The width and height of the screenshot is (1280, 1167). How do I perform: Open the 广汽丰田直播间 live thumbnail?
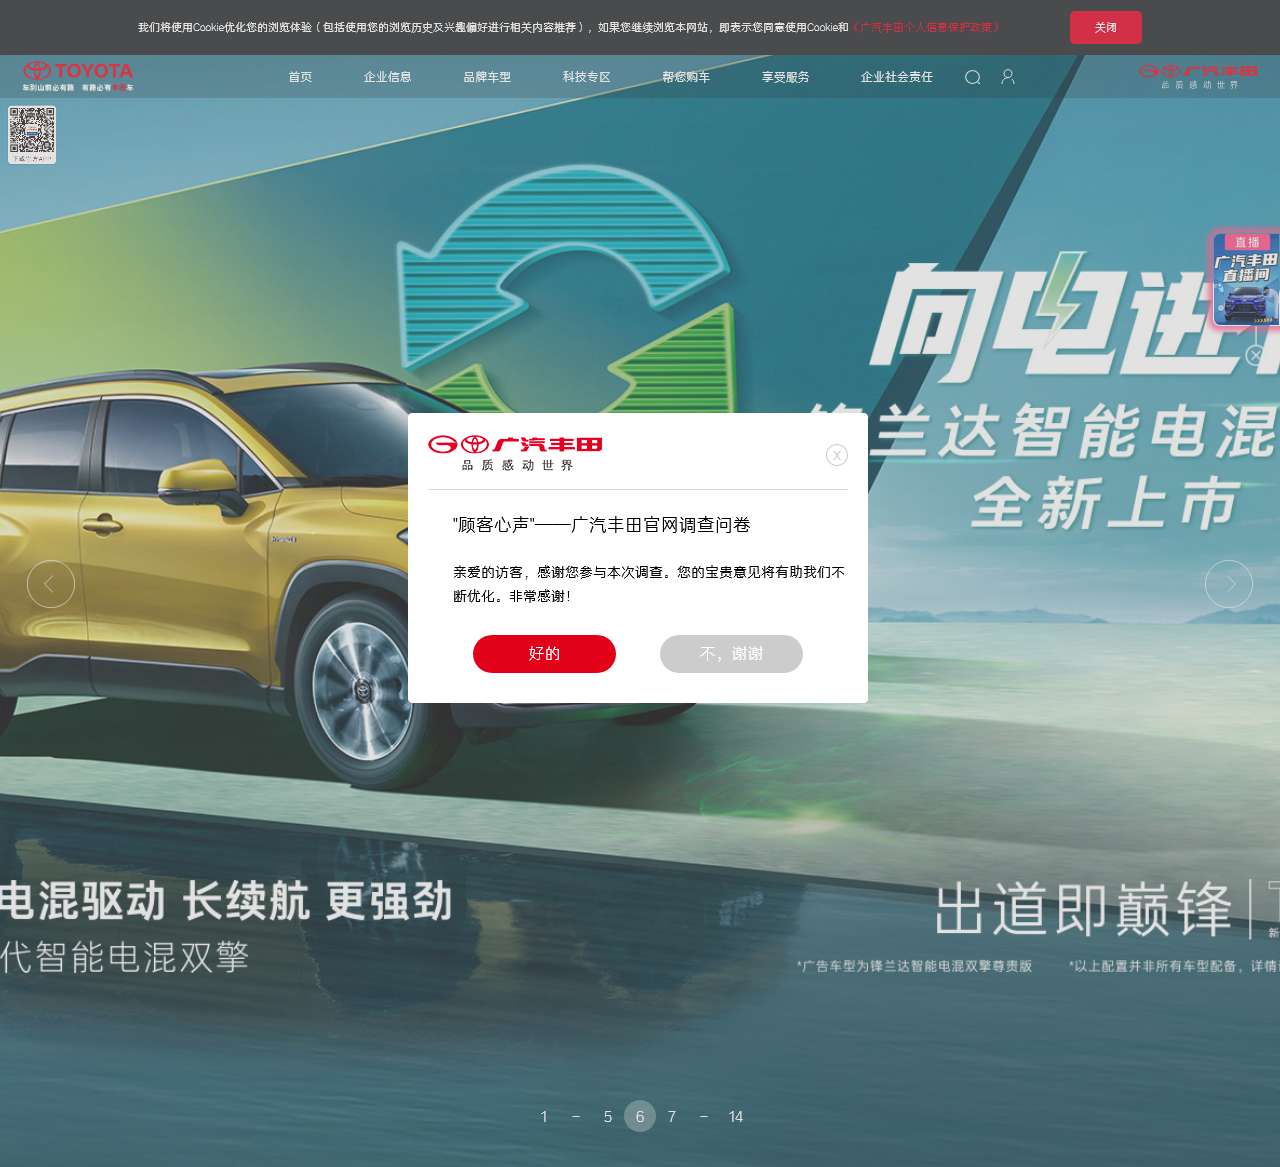pyautogui.click(x=1245, y=280)
